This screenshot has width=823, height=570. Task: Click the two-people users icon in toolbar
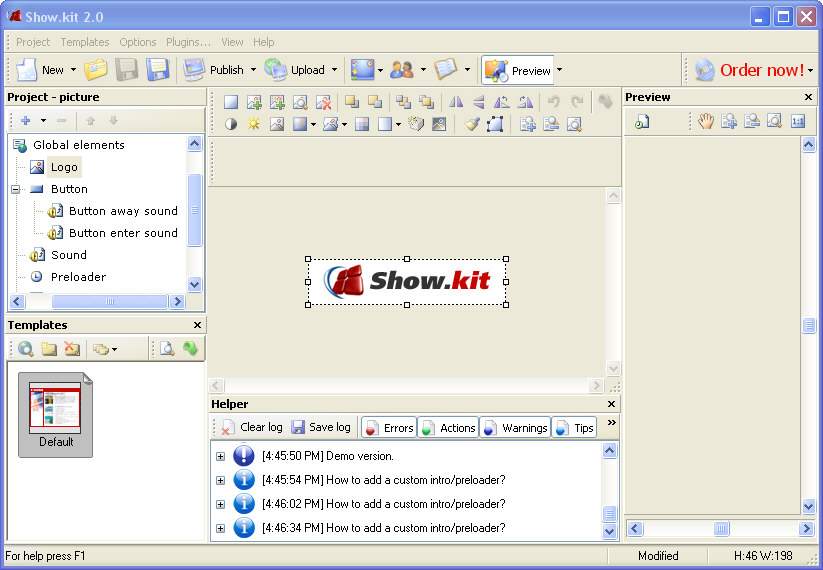[x=402, y=70]
